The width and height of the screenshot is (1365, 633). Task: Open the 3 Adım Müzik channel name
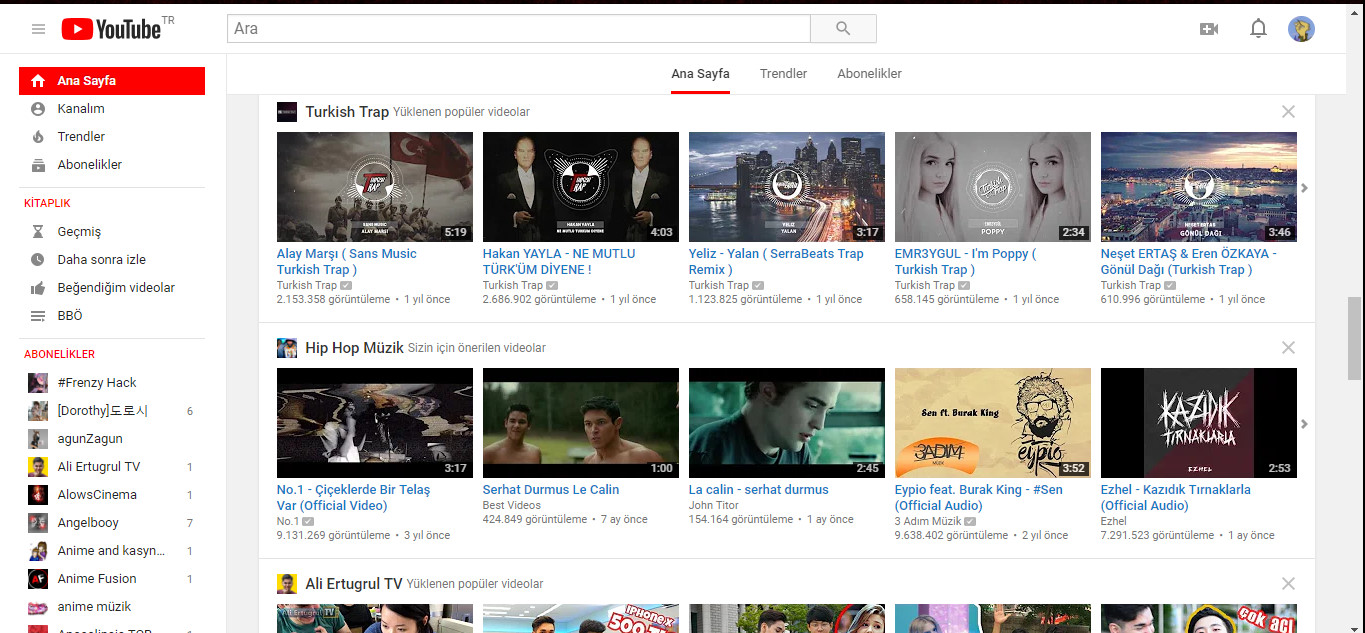tap(928, 521)
